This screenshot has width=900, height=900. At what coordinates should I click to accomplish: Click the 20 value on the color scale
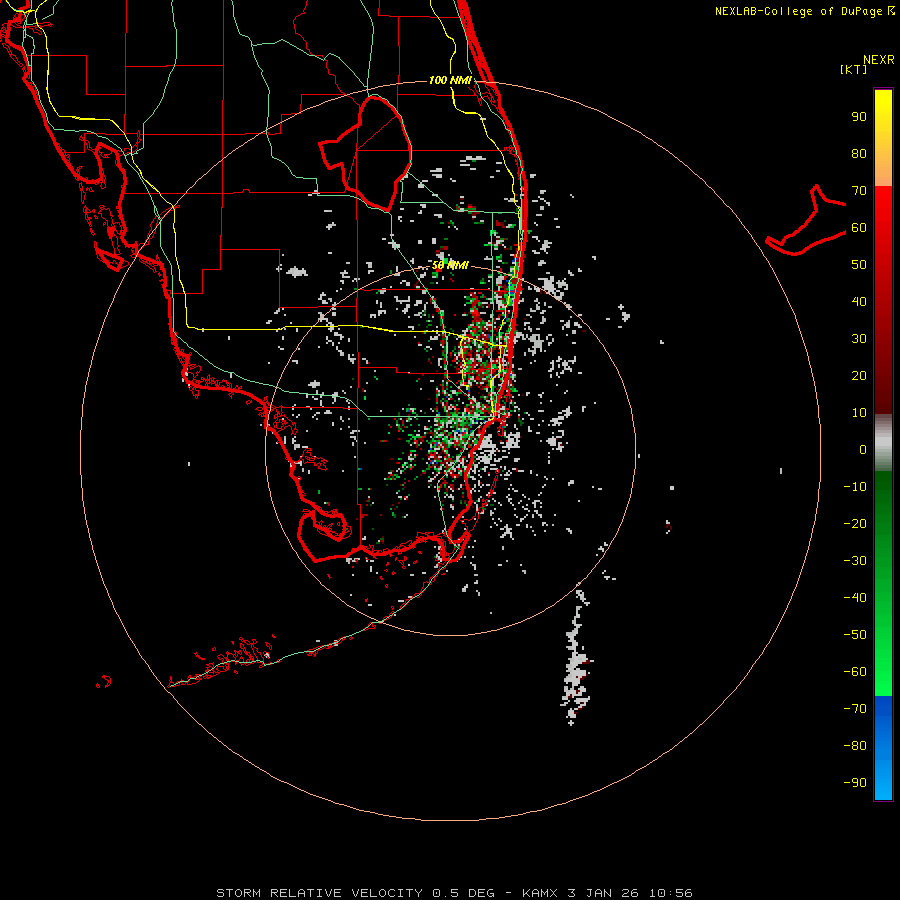click(859, 375)
